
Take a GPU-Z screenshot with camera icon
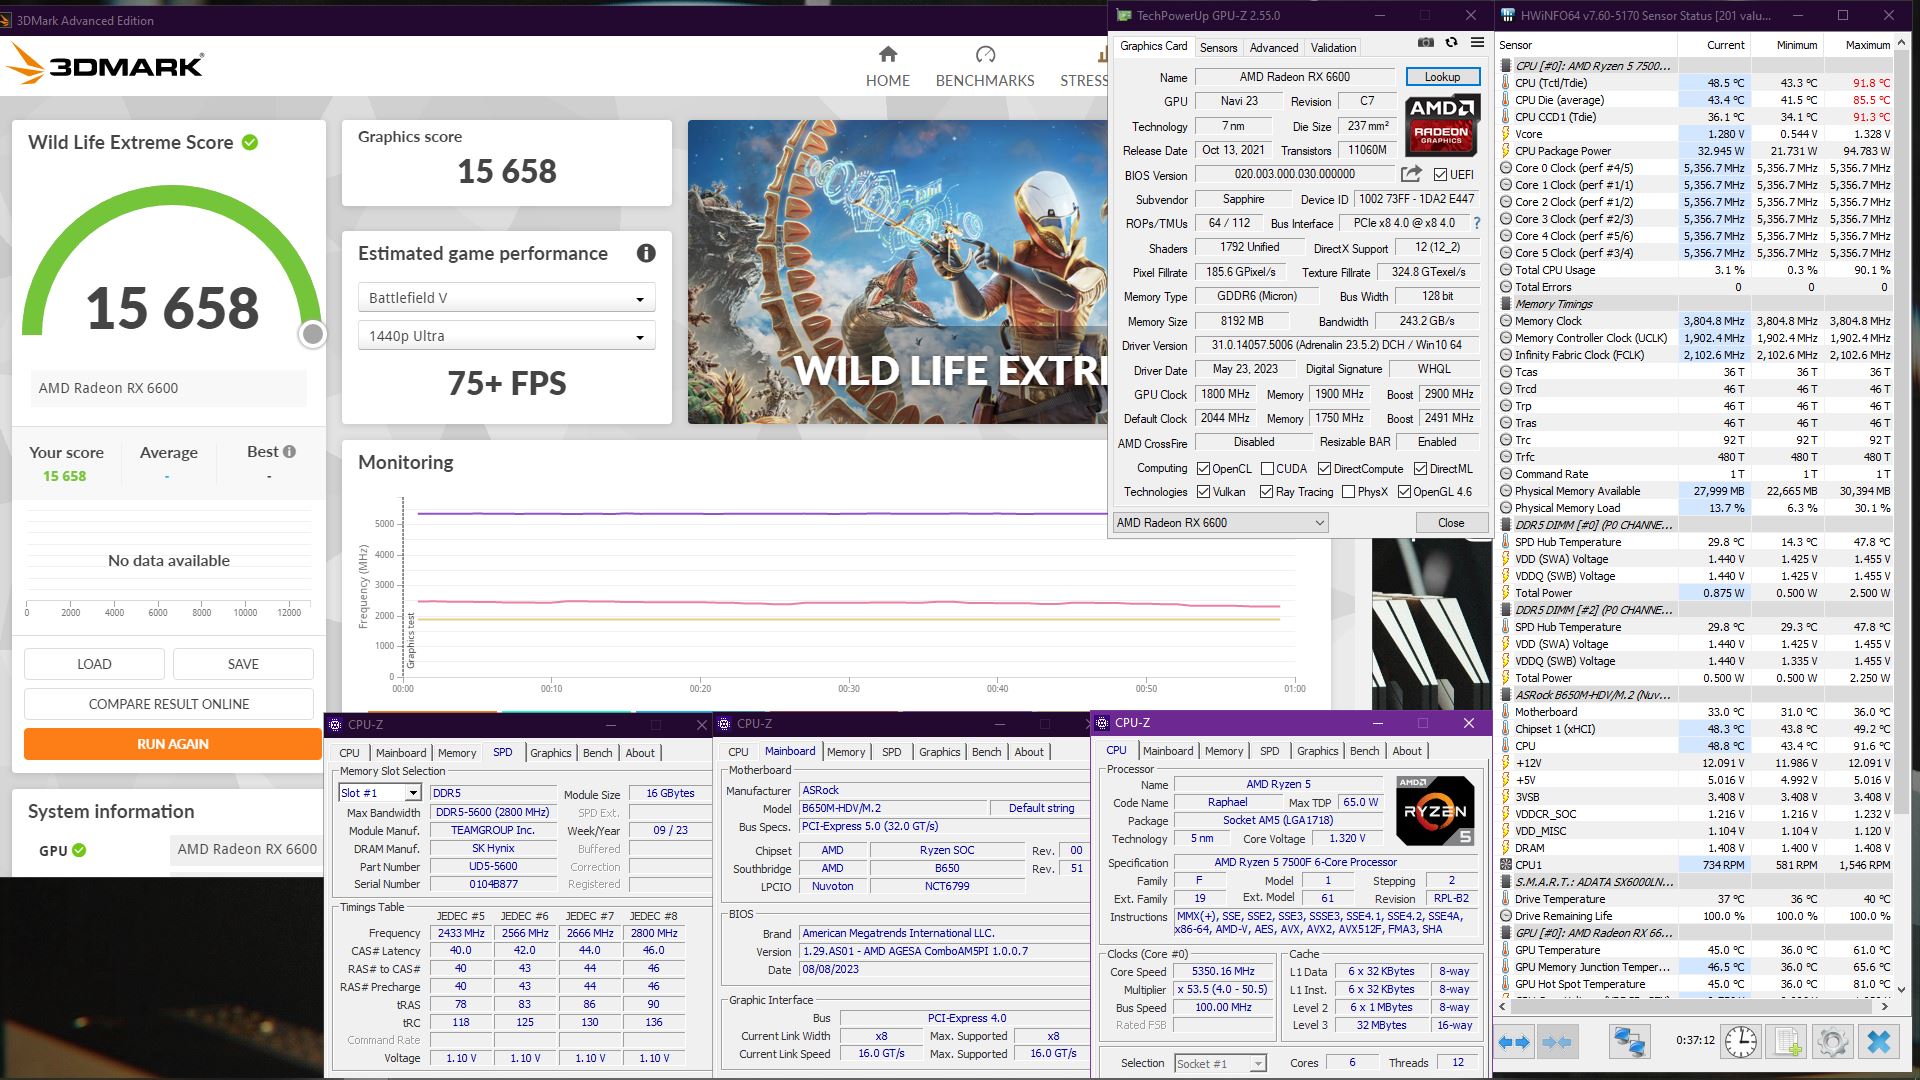(1426, 43)
